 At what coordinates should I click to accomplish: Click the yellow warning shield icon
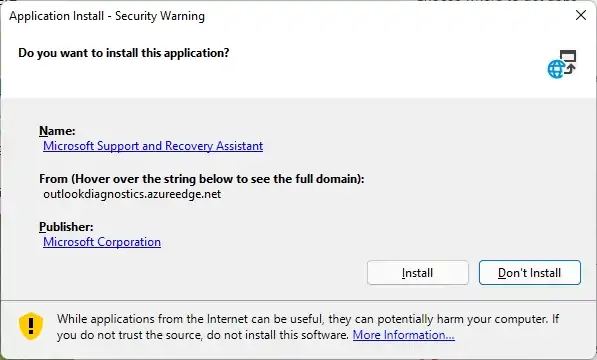31,326
